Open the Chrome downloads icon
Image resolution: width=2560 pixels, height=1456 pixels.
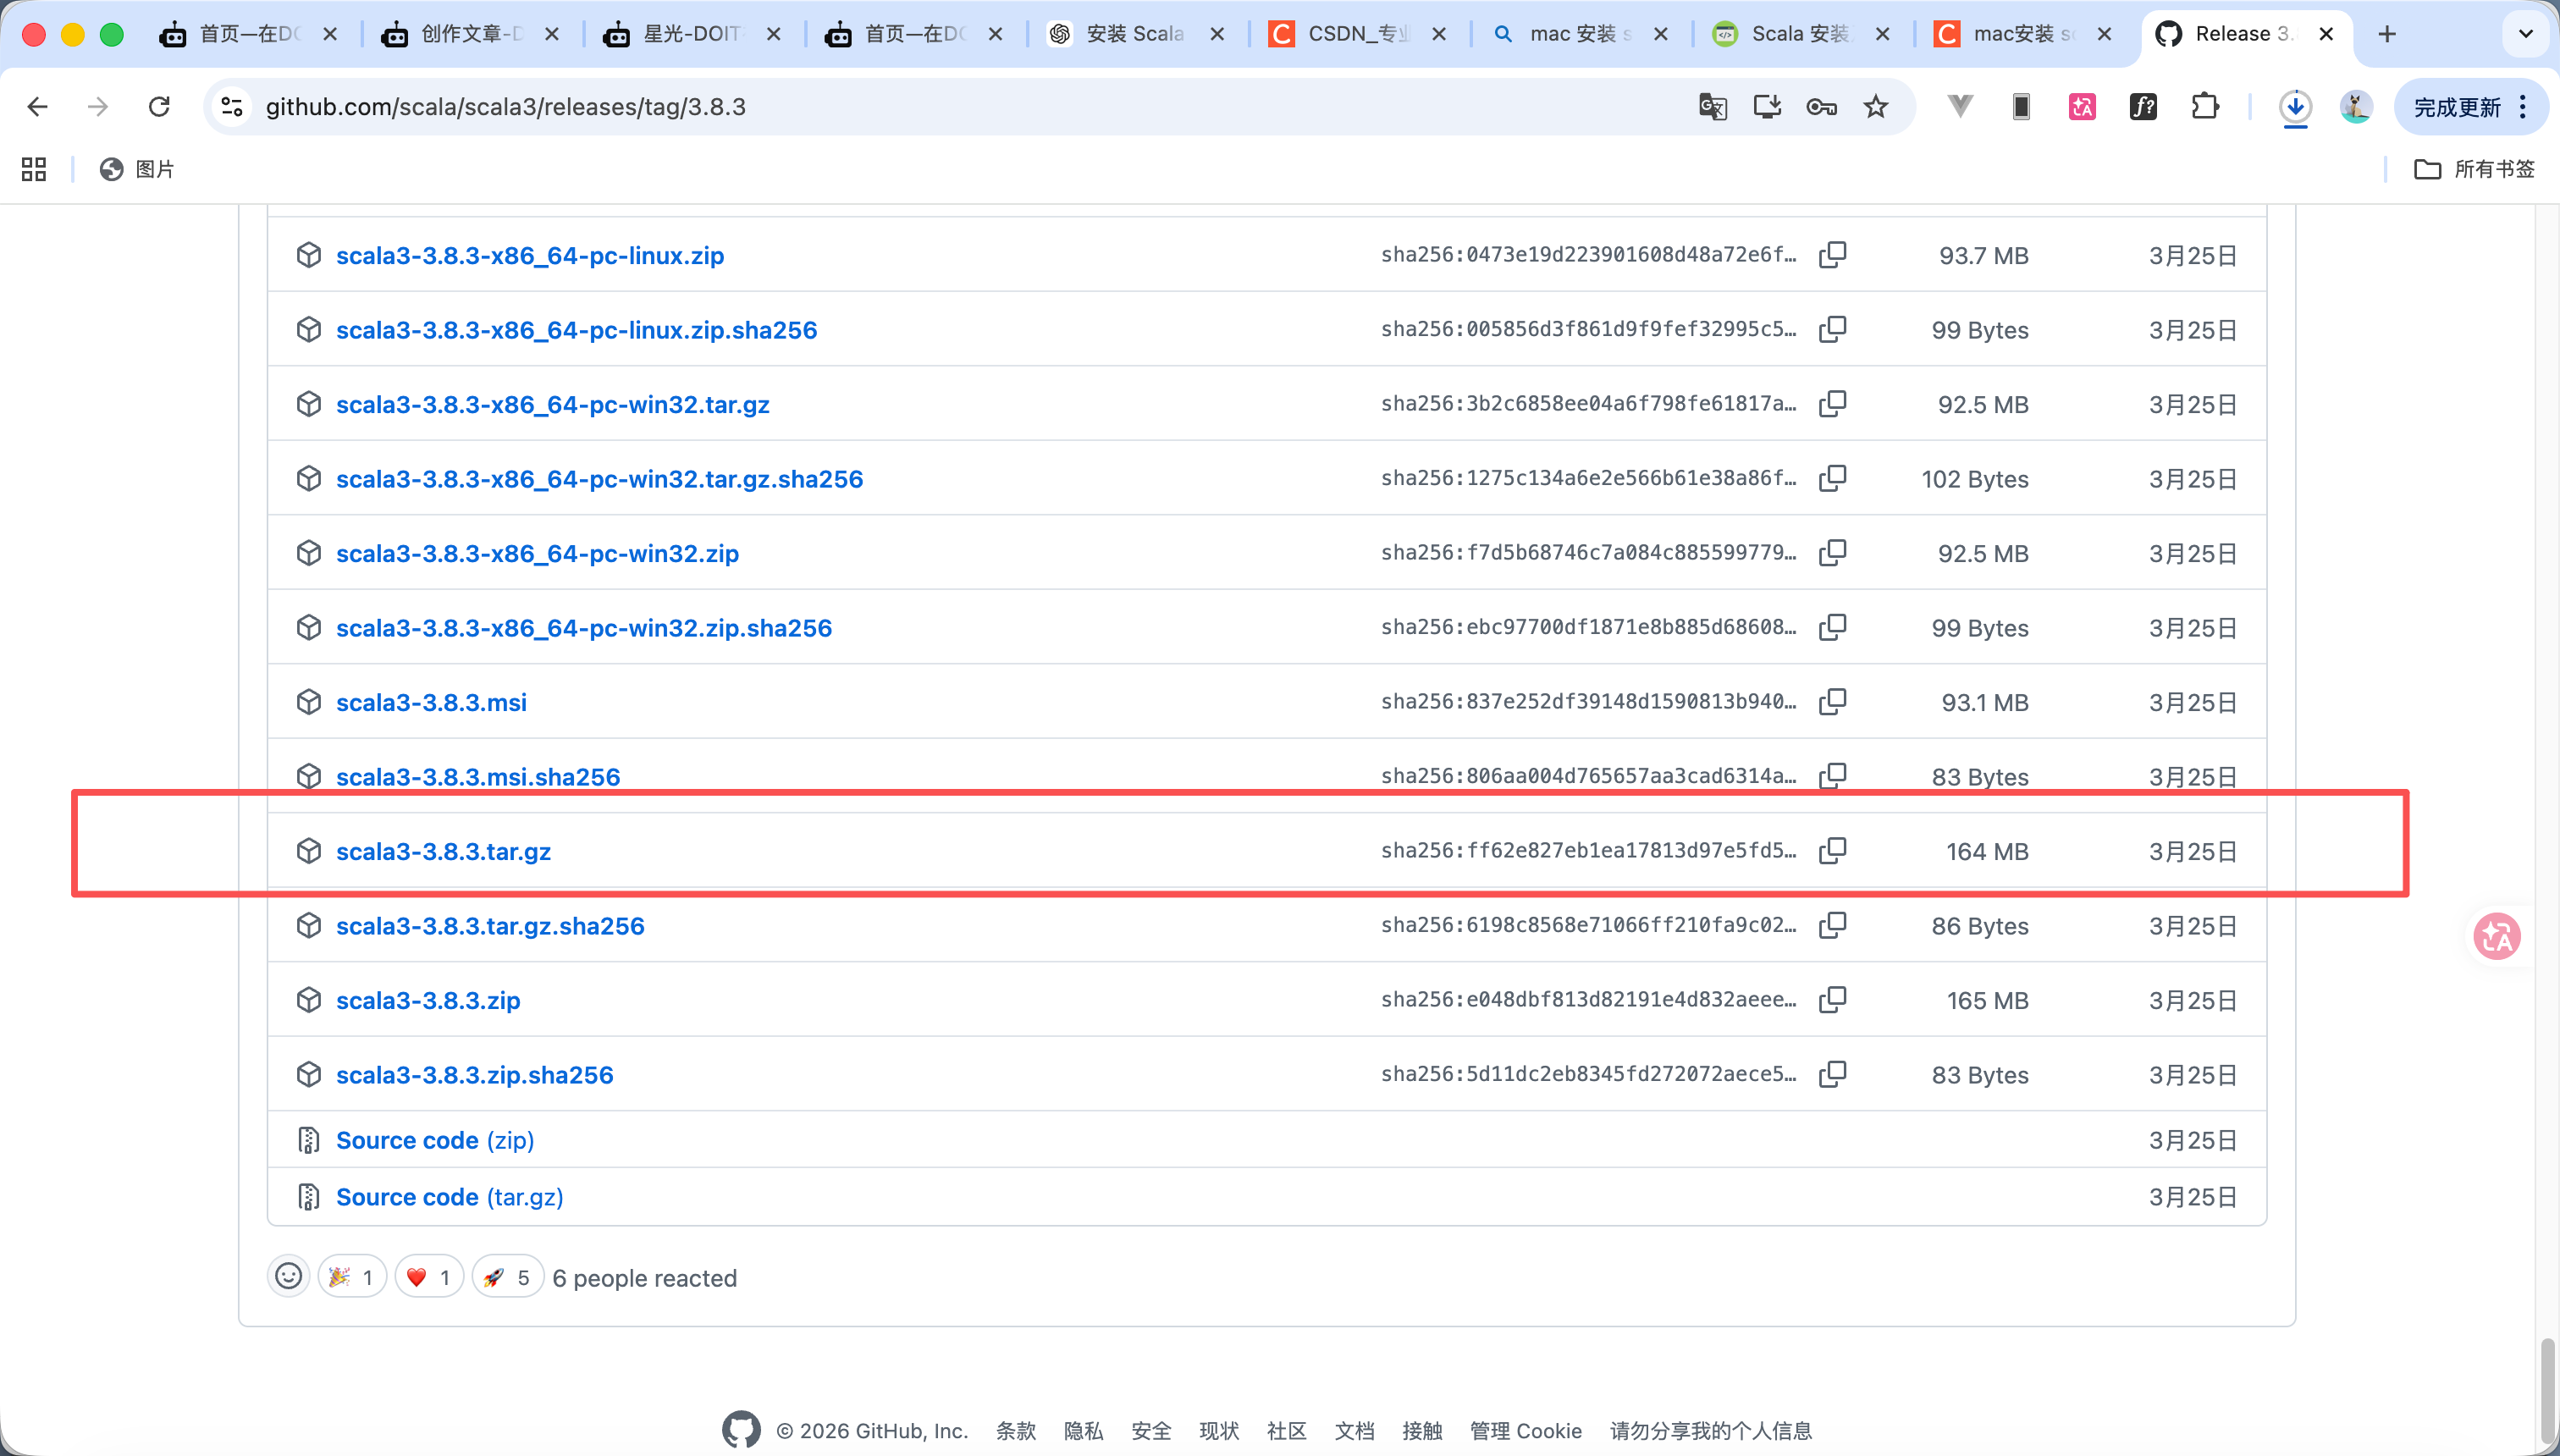pyautogui.click(x=2295, y=107)
